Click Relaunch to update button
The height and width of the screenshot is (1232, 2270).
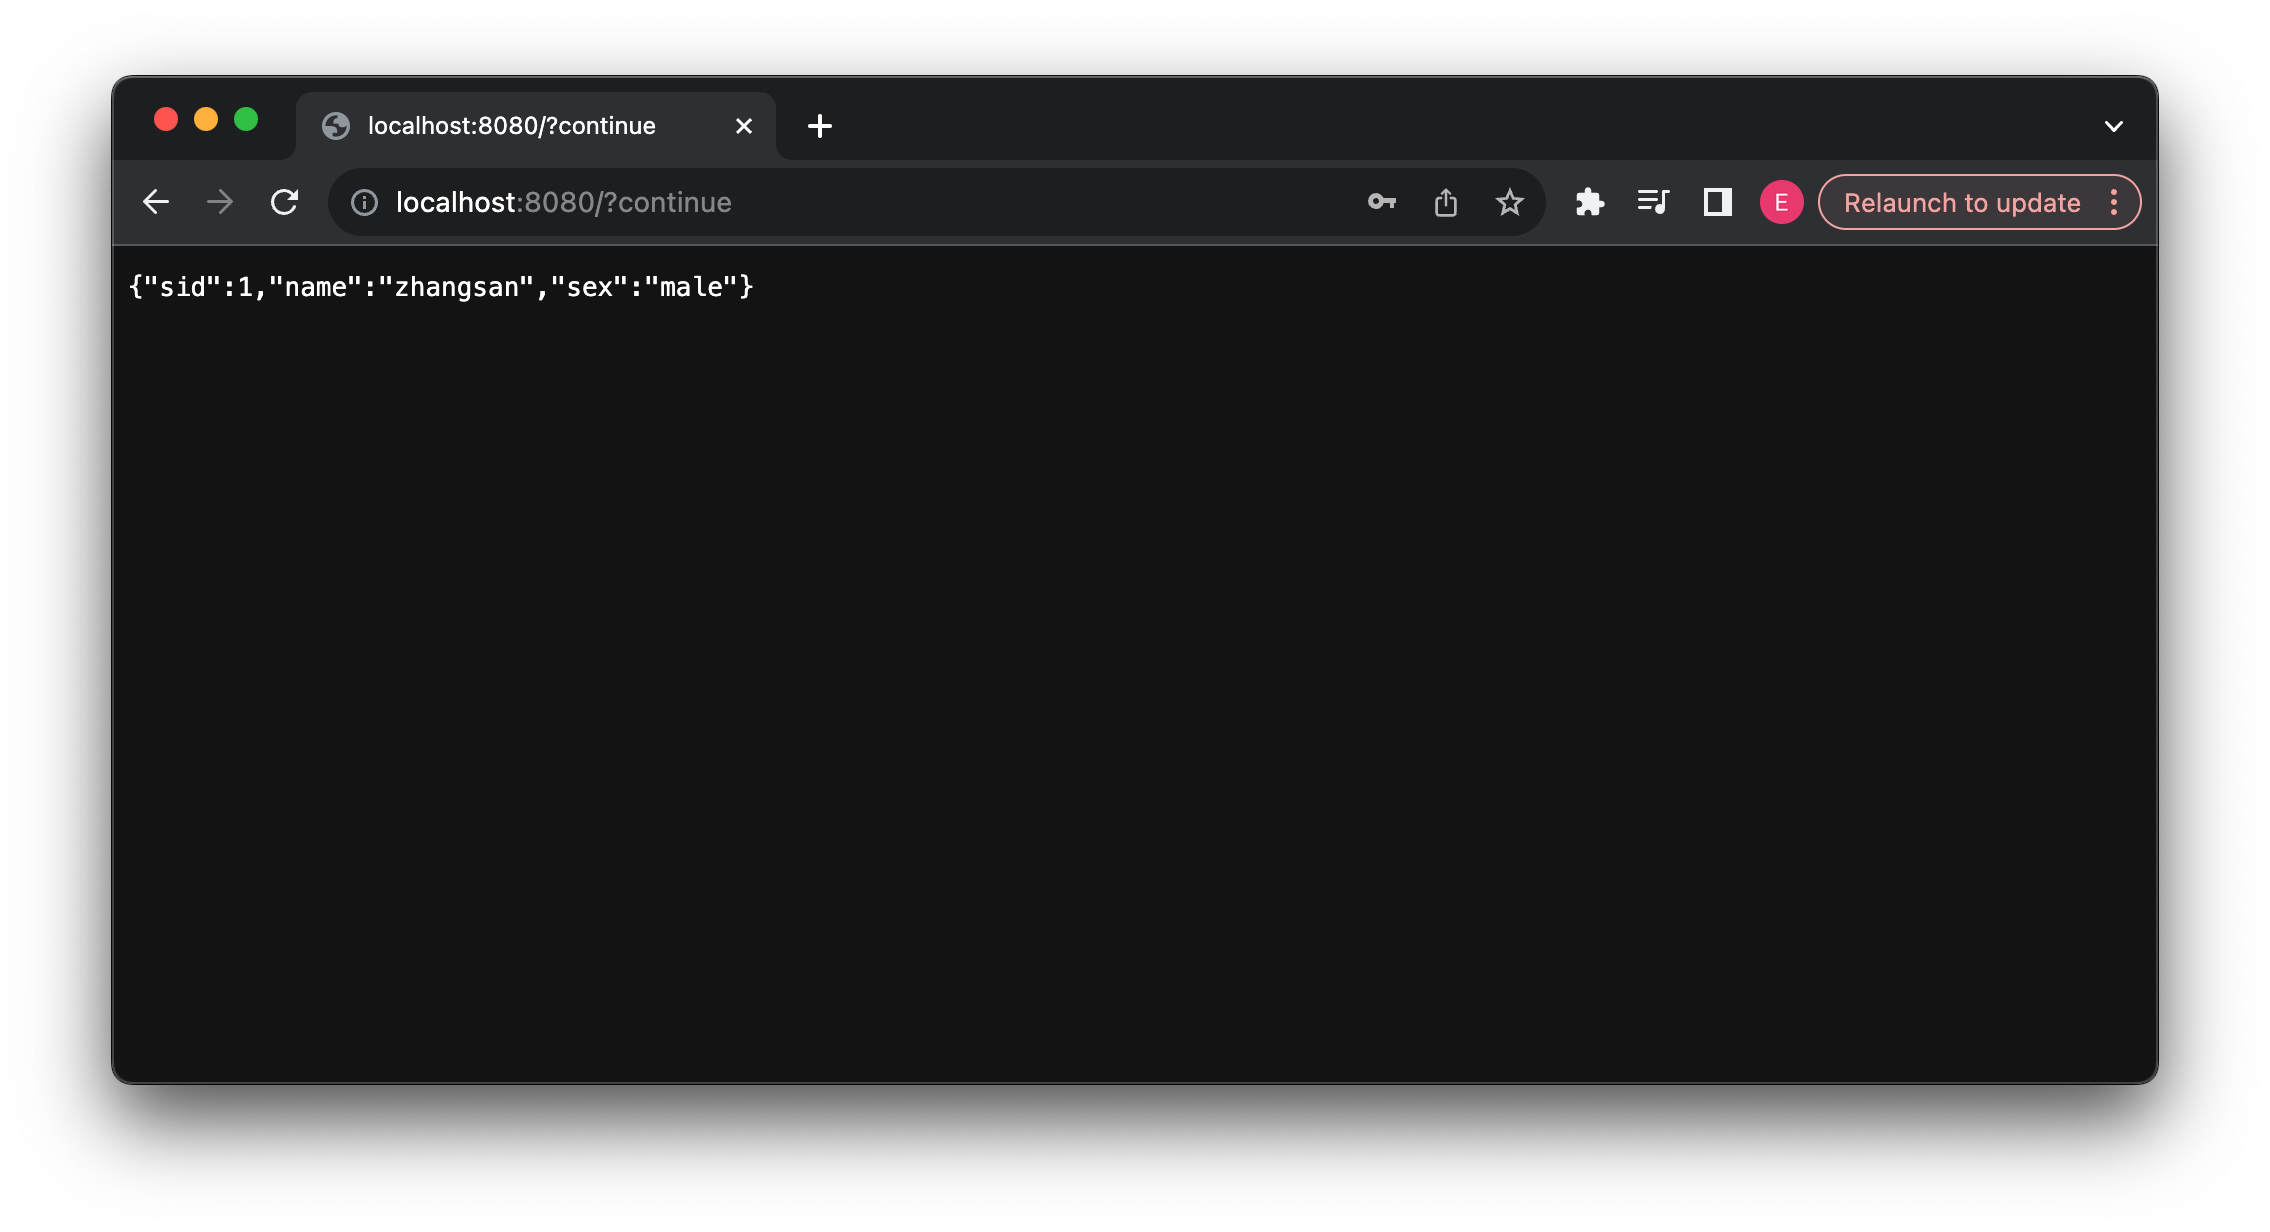tap(1961, 203)
